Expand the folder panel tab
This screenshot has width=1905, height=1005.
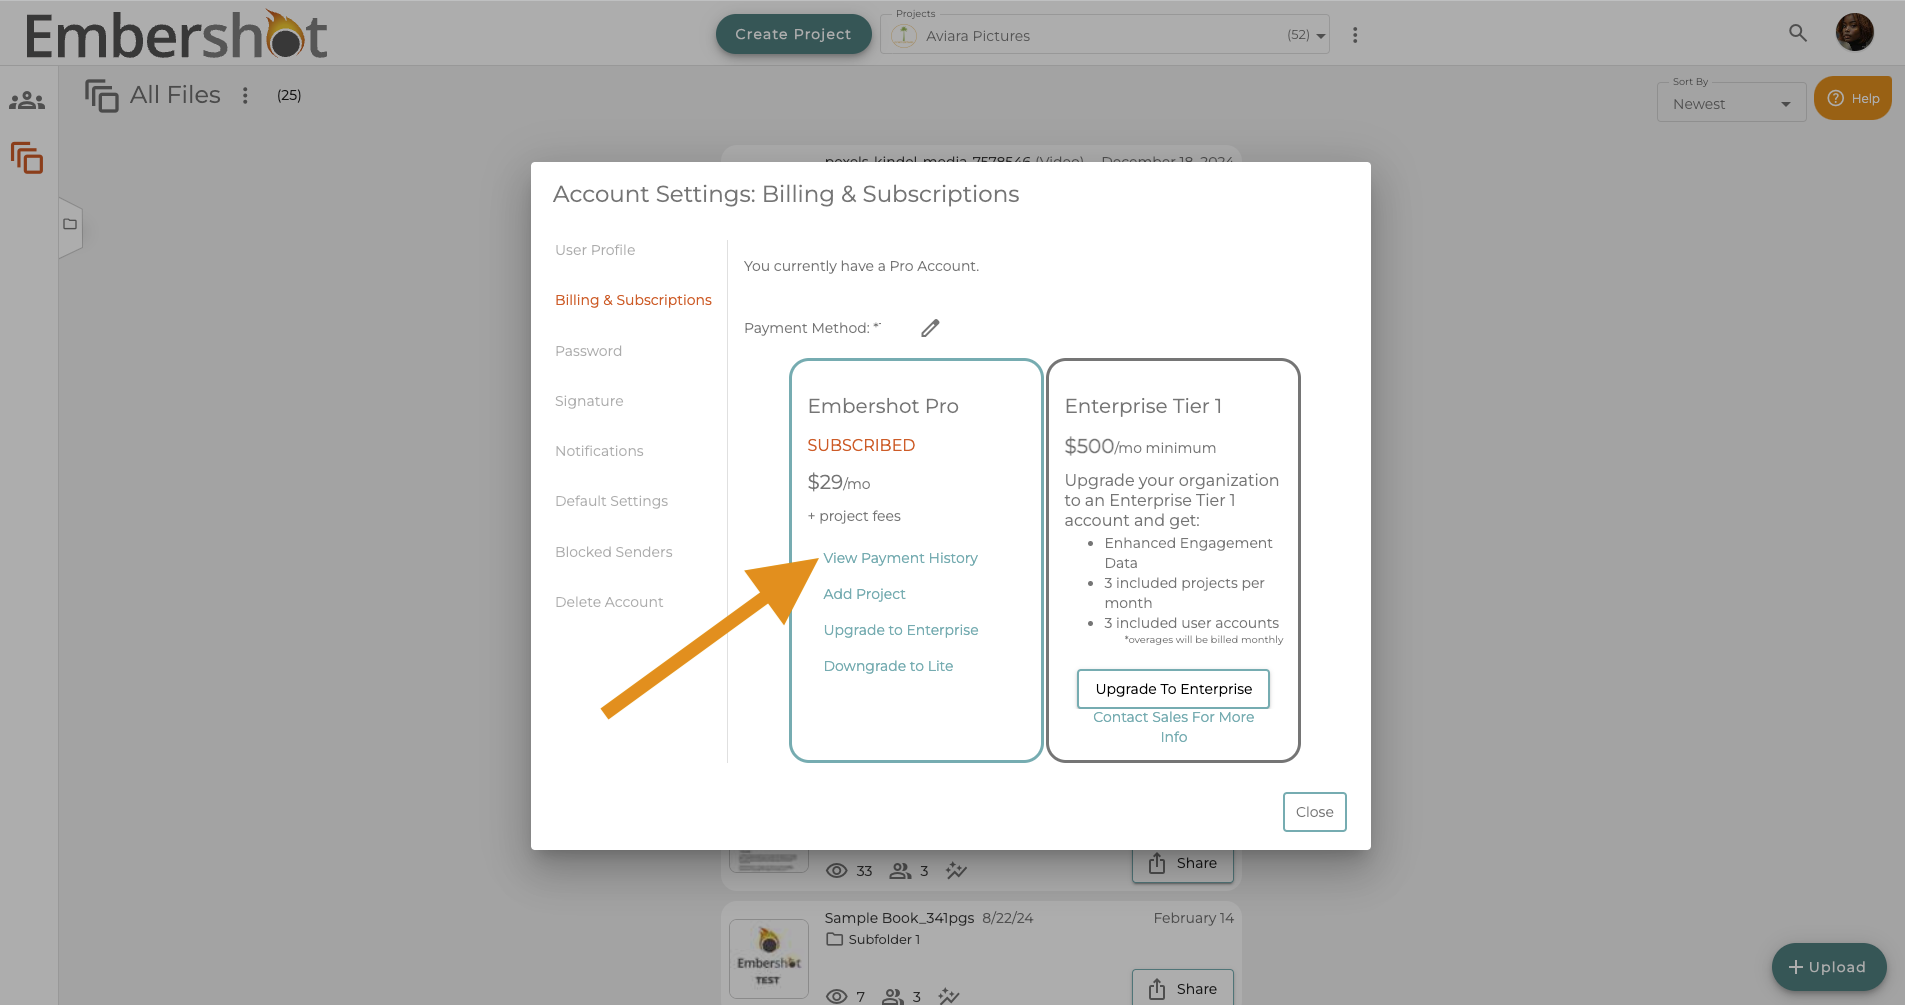pos(70,225)
